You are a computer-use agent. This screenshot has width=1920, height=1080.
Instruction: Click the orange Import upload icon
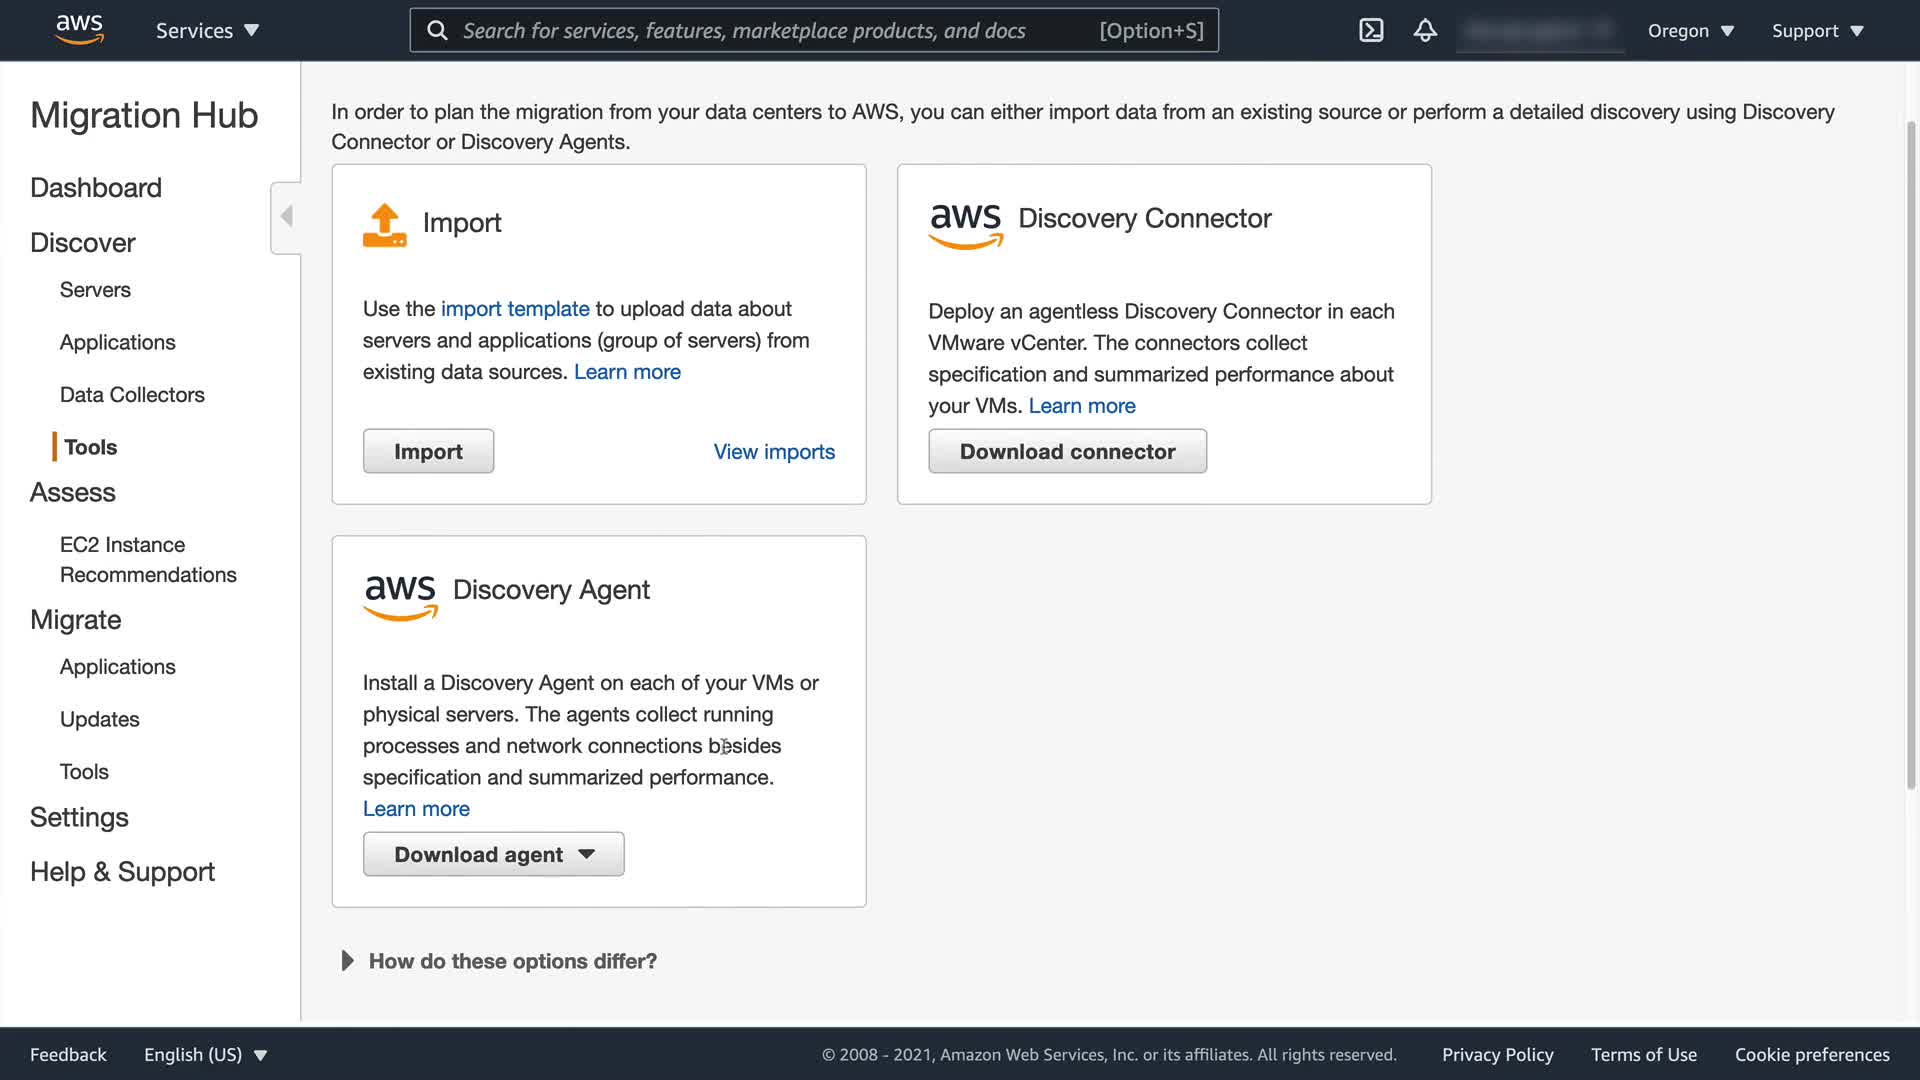384,225
